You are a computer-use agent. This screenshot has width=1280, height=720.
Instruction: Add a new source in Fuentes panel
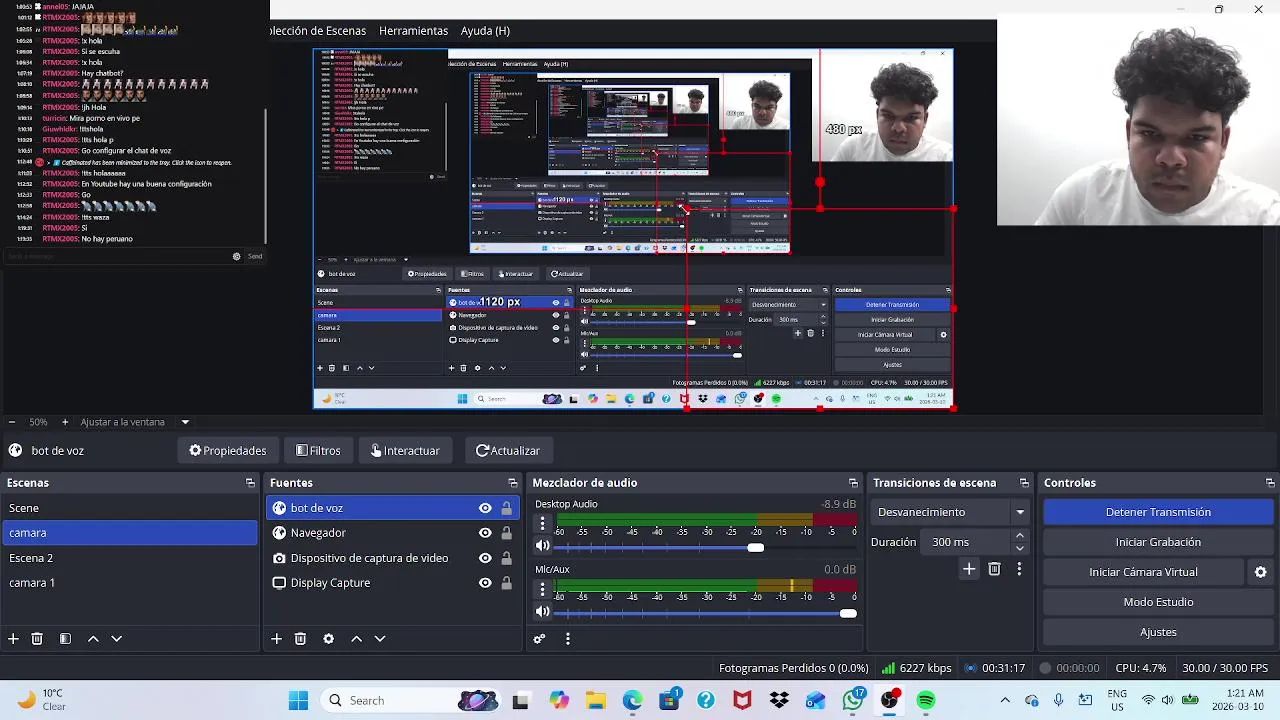pyautogui.click(x=276, y=638)
